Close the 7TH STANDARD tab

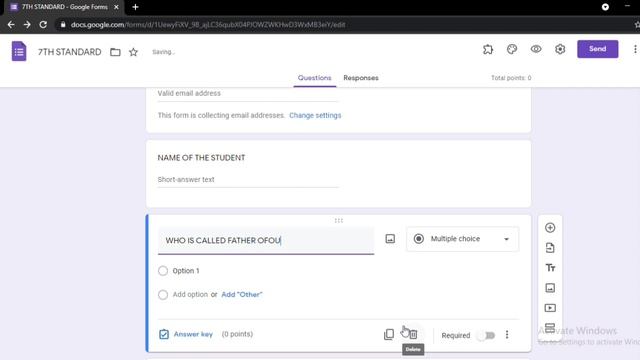pyautogui.click(x=116, y=7)
